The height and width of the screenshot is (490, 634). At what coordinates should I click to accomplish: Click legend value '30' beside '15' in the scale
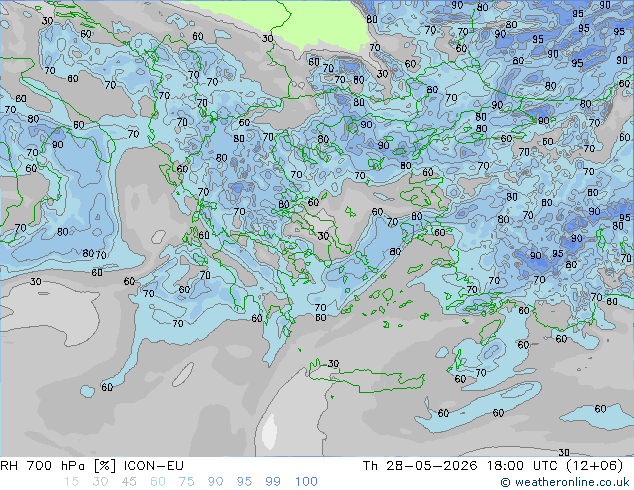pyautogui.click(x=100, y=482)
